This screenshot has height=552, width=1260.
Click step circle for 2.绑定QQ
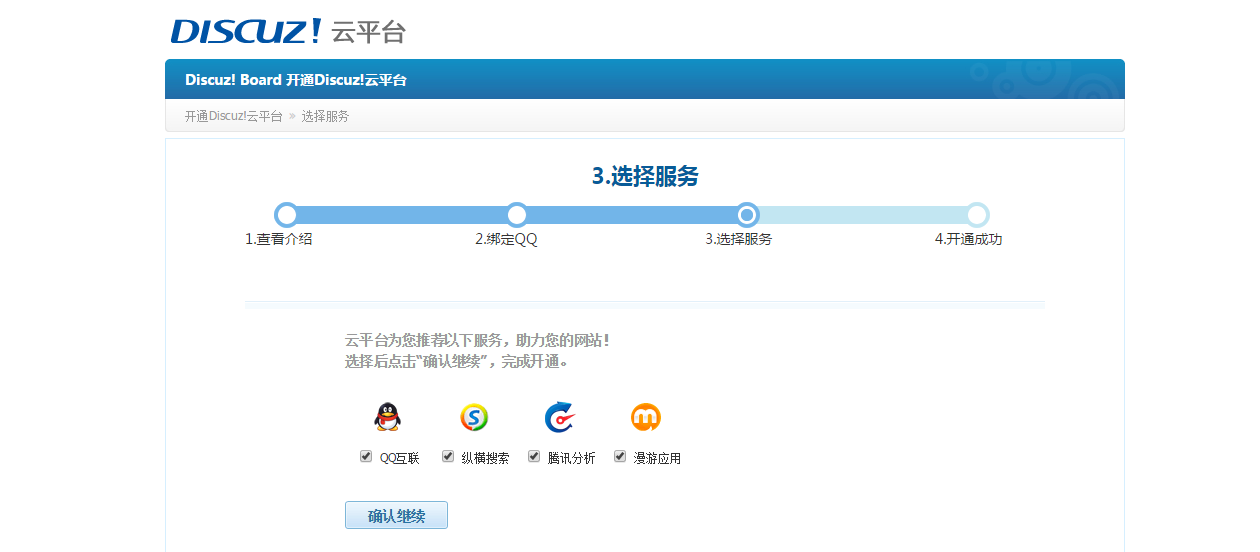[x=517, y=214]
